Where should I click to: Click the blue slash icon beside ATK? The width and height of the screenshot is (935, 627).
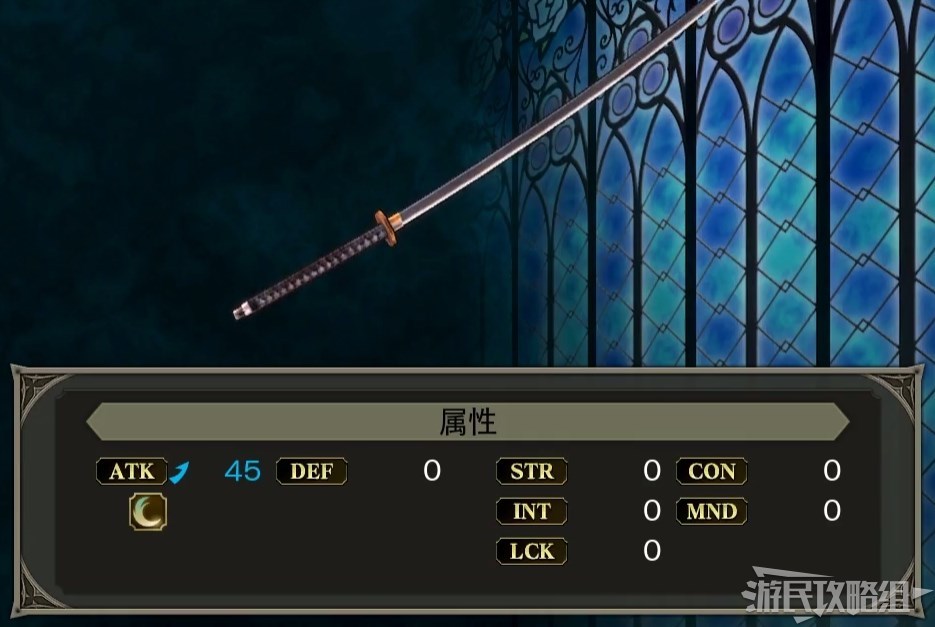(180, 472)
